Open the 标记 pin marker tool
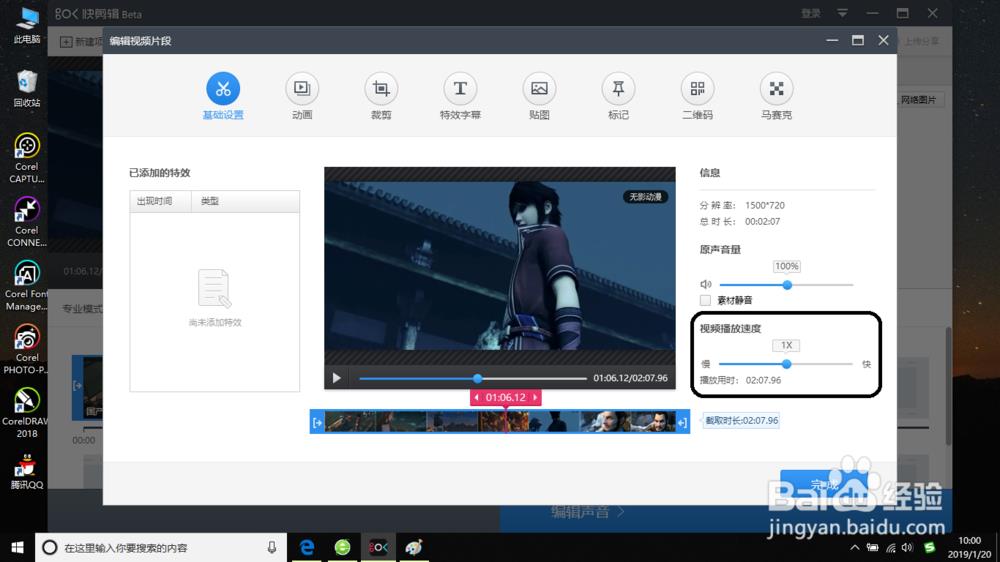 click(618, 89)
